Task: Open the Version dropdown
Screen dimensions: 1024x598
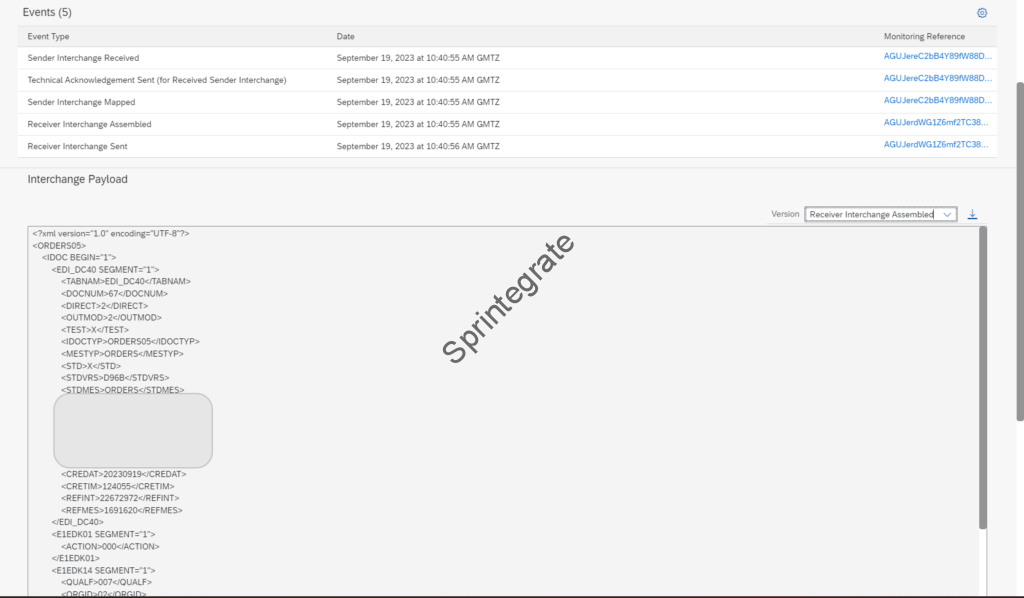Action: click(x=880, y=214)
